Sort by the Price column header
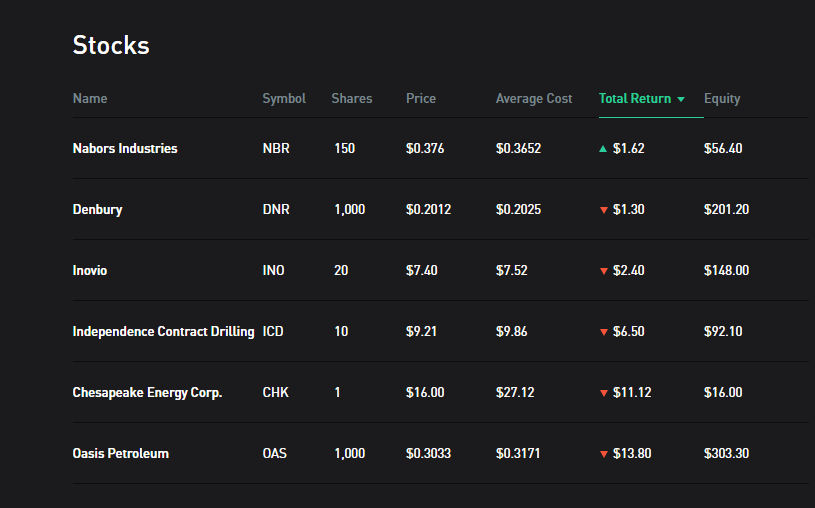 [421, 99]
